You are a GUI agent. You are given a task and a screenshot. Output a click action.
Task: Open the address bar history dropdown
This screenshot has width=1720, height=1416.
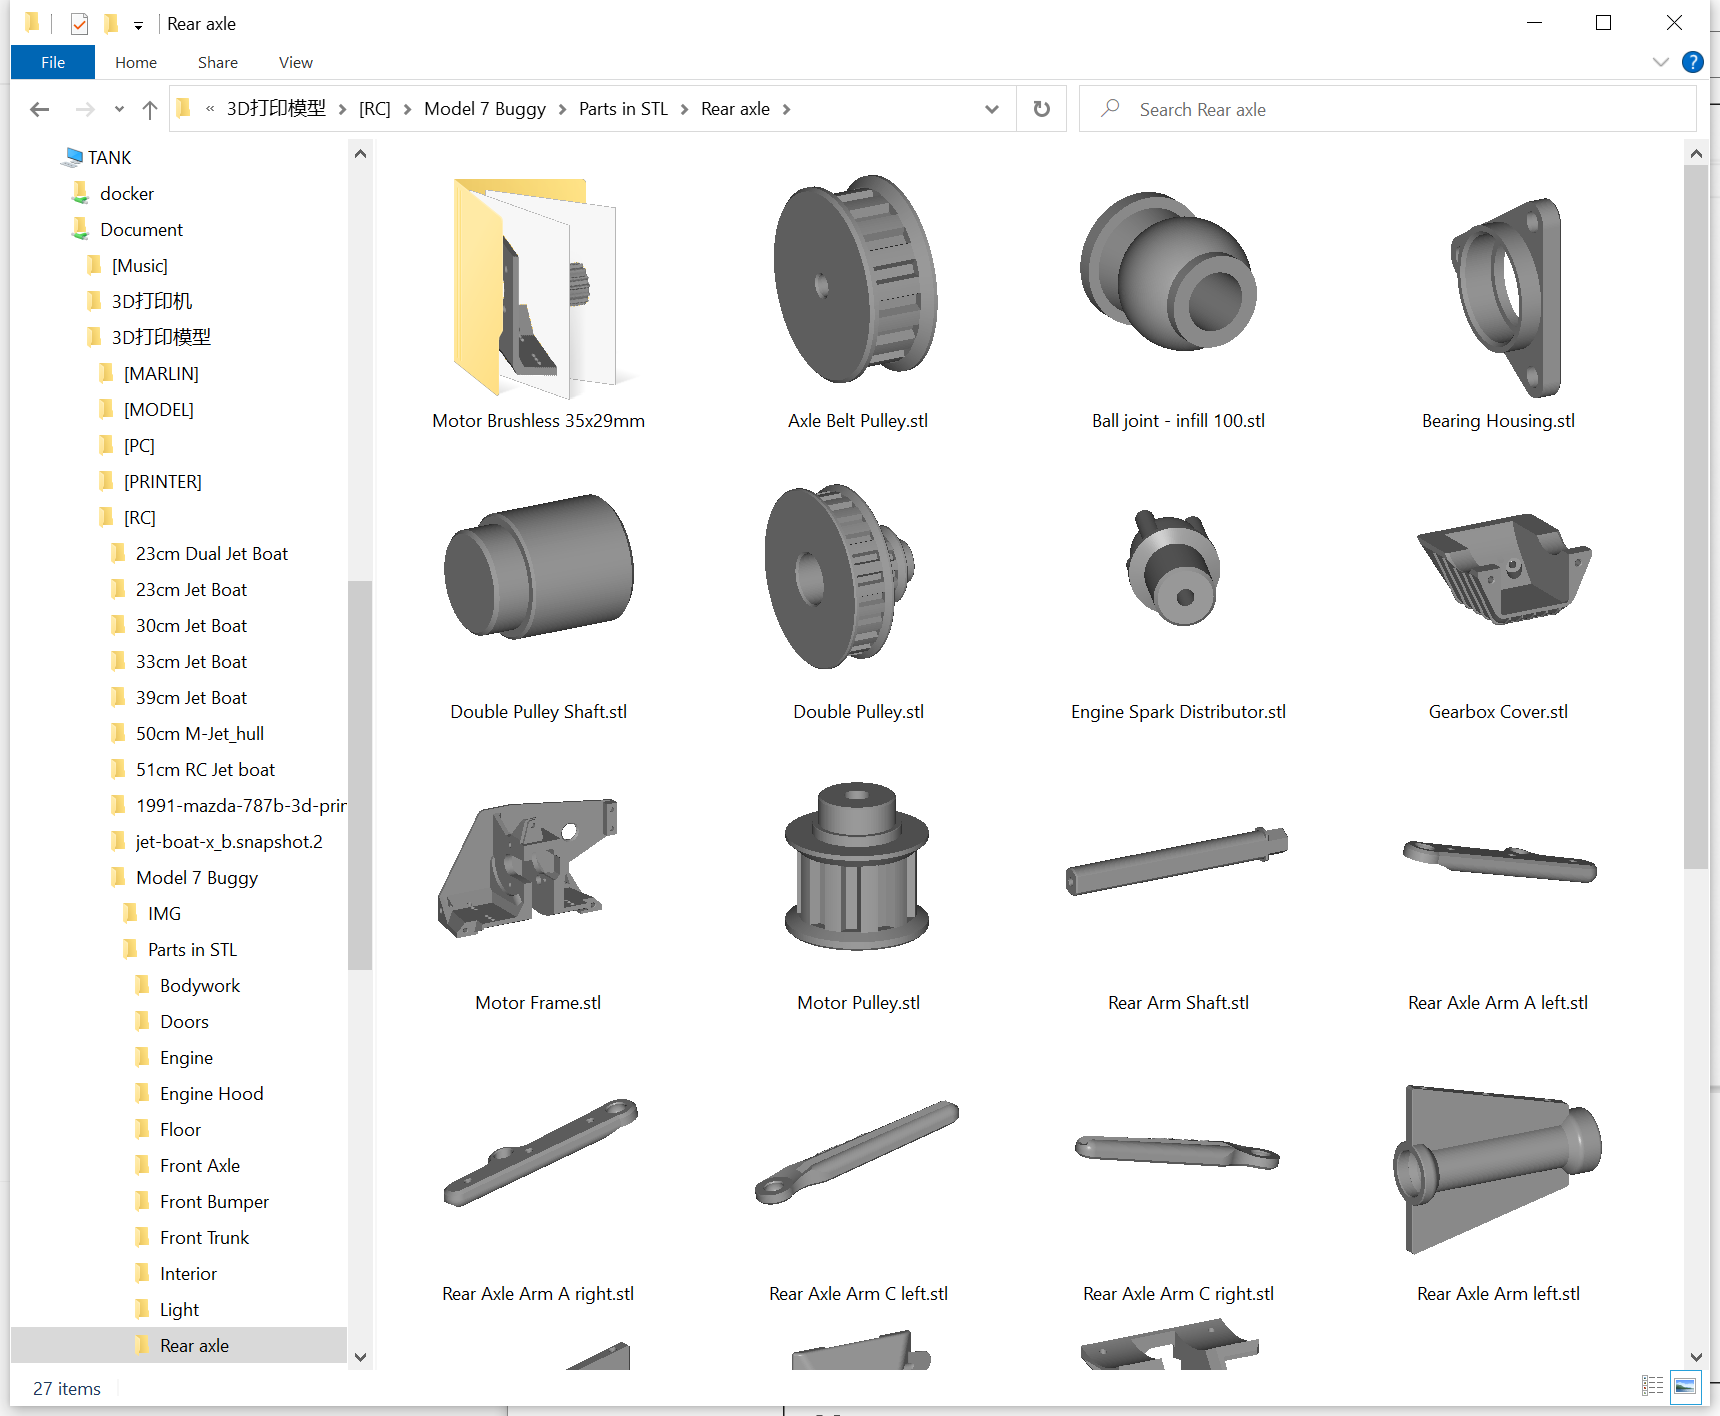coord(991,109)
